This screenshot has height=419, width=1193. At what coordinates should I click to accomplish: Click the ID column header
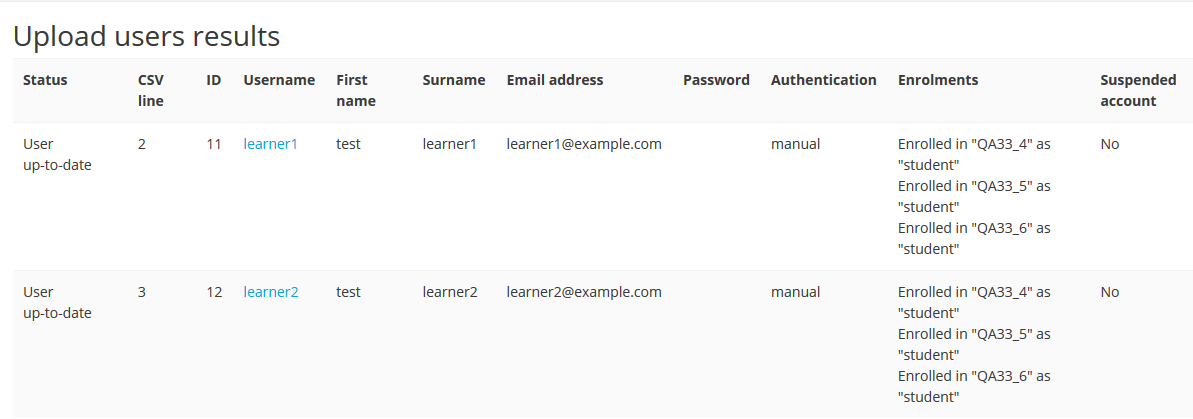[214, 80]
